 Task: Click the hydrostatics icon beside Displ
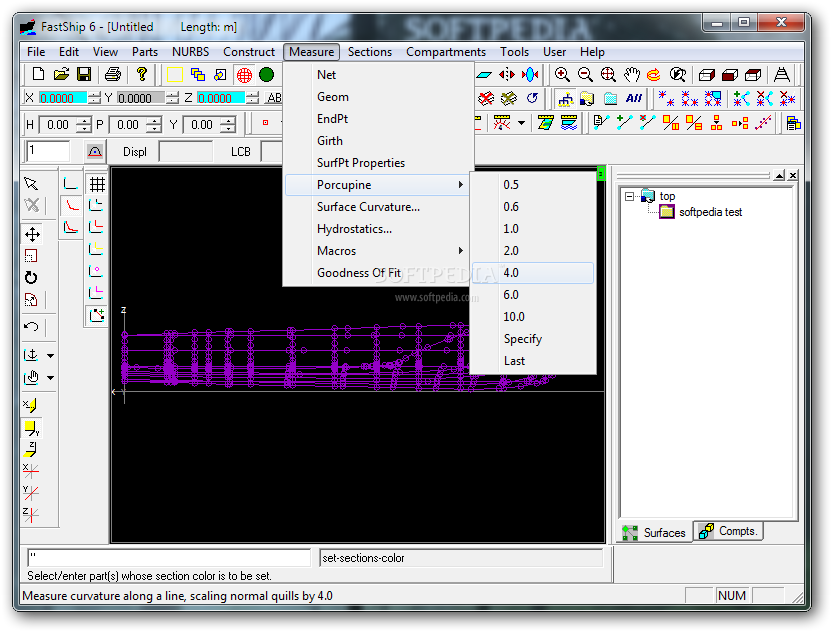[x=94, y=152]
